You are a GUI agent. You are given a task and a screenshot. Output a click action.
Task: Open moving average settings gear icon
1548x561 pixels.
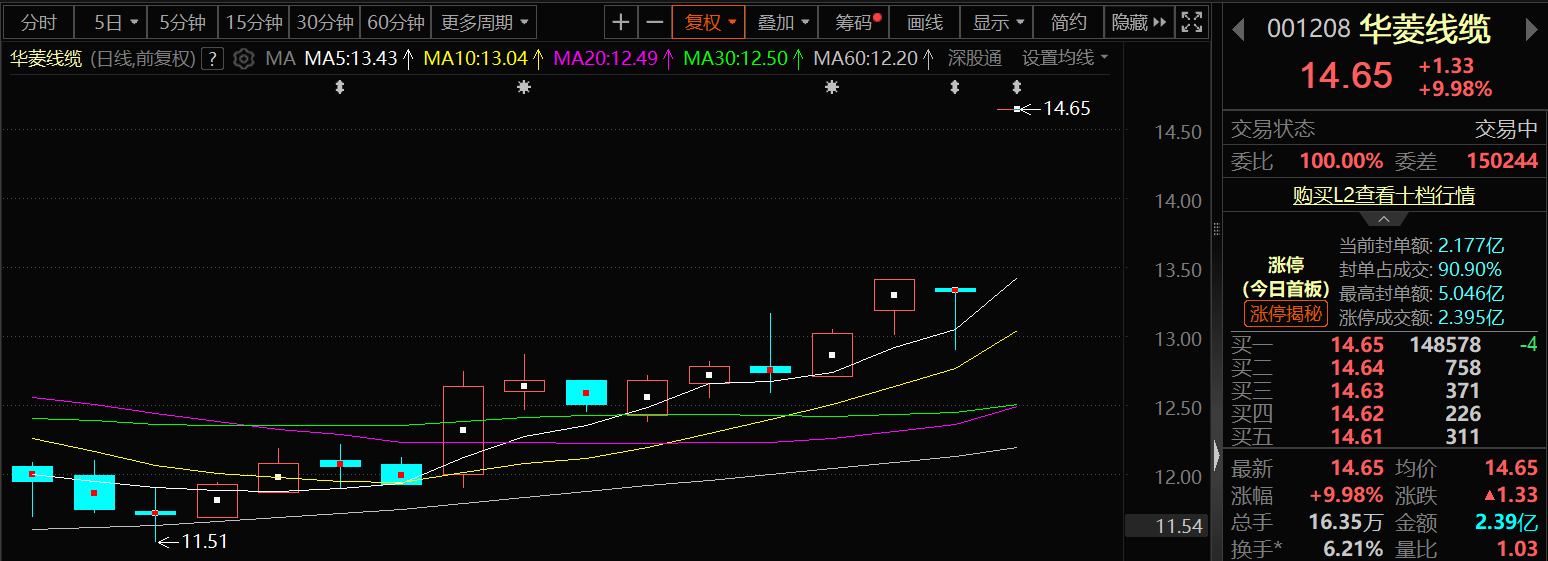[243, 59]
